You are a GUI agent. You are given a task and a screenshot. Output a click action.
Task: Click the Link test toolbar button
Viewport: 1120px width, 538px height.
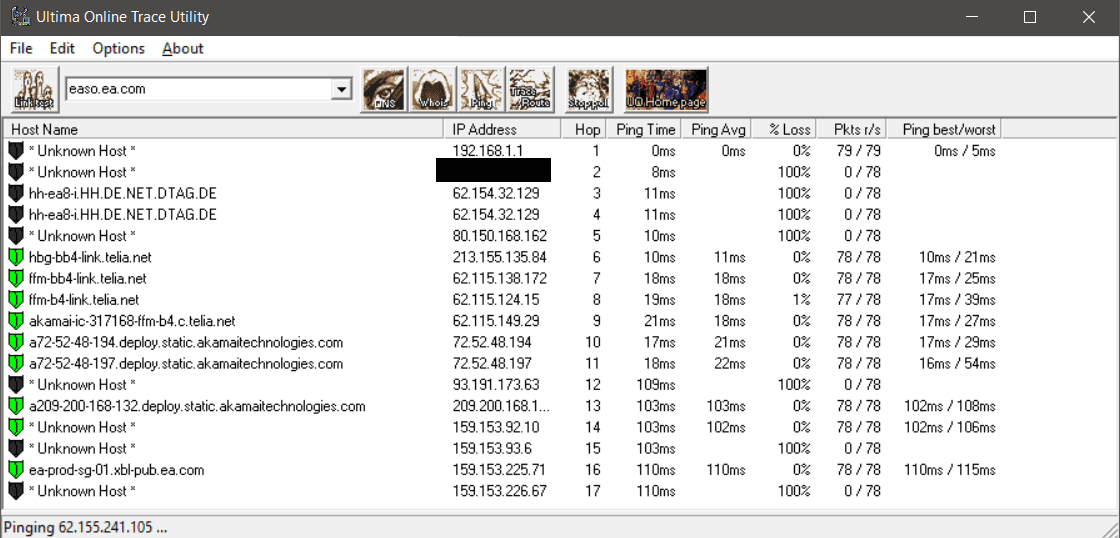pos(35,89)
